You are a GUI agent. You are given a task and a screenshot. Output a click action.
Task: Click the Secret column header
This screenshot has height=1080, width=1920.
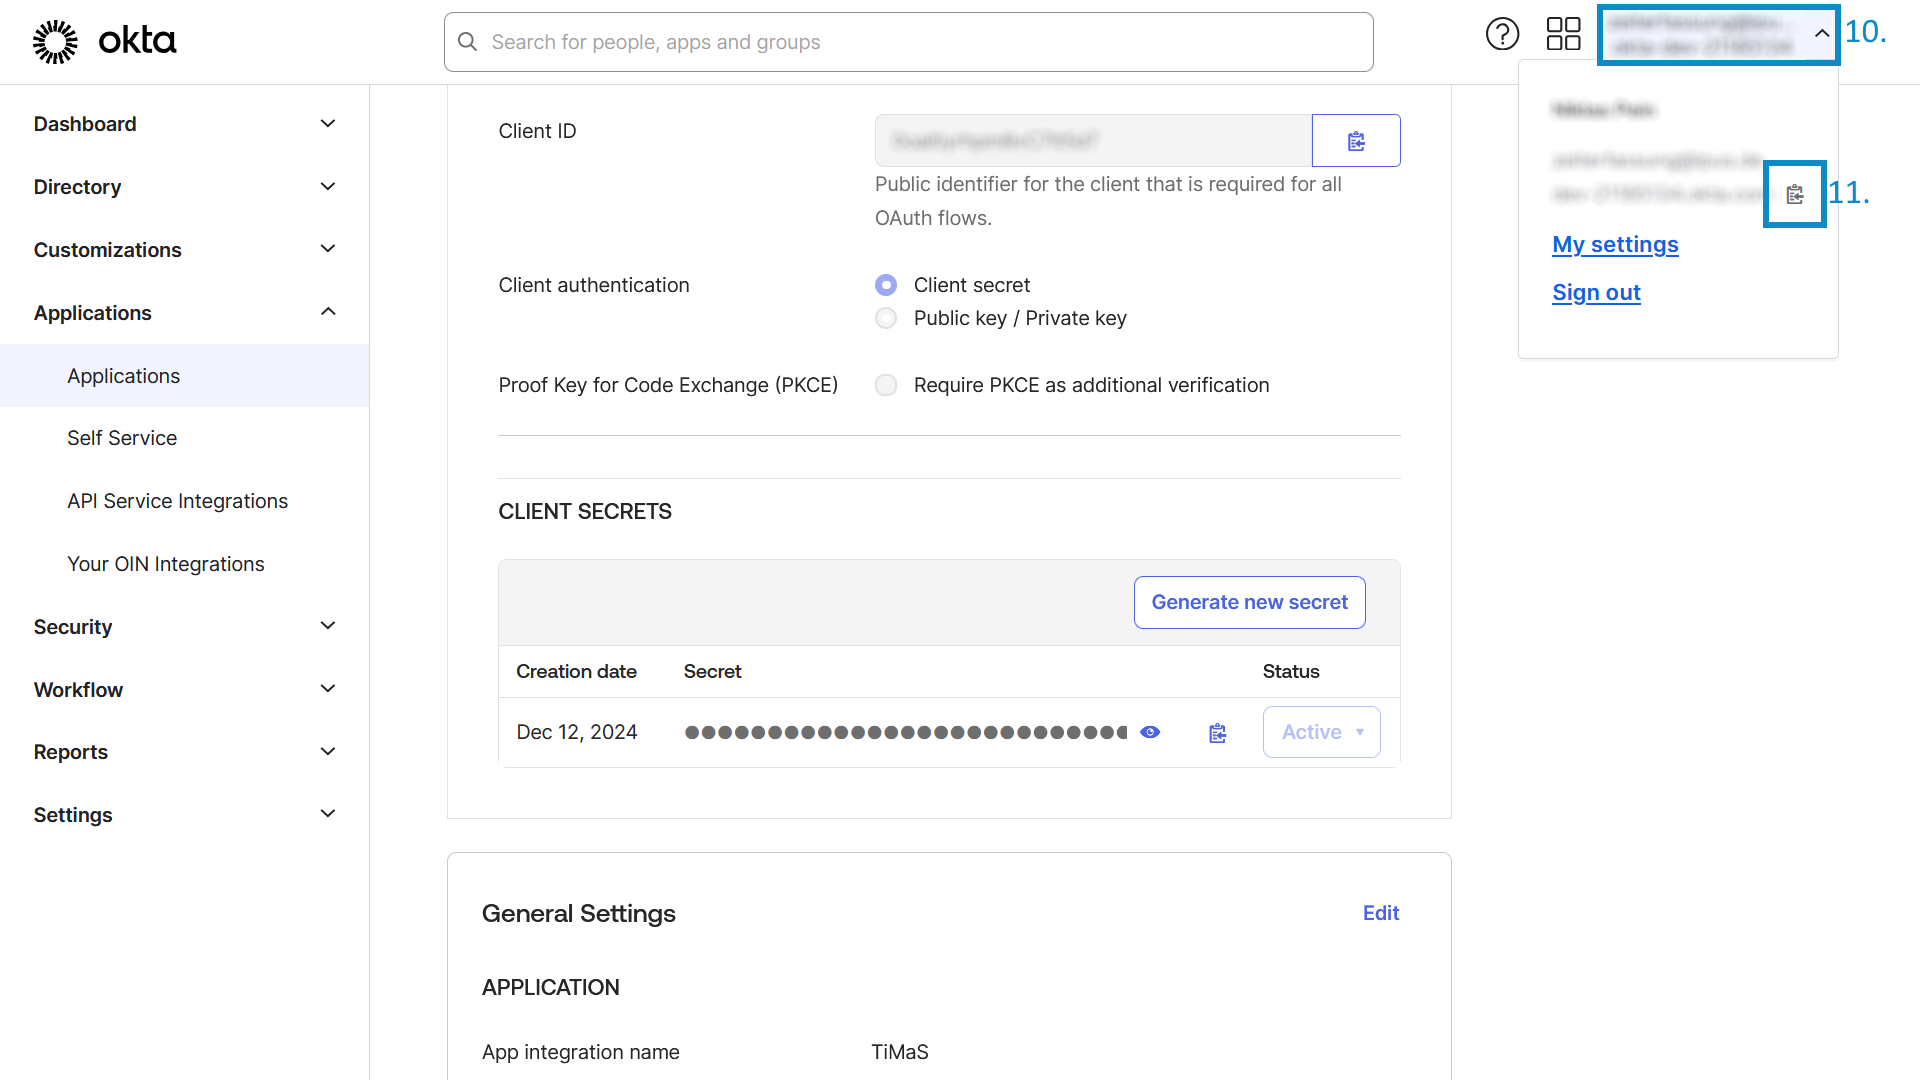[x=712, y=672]
